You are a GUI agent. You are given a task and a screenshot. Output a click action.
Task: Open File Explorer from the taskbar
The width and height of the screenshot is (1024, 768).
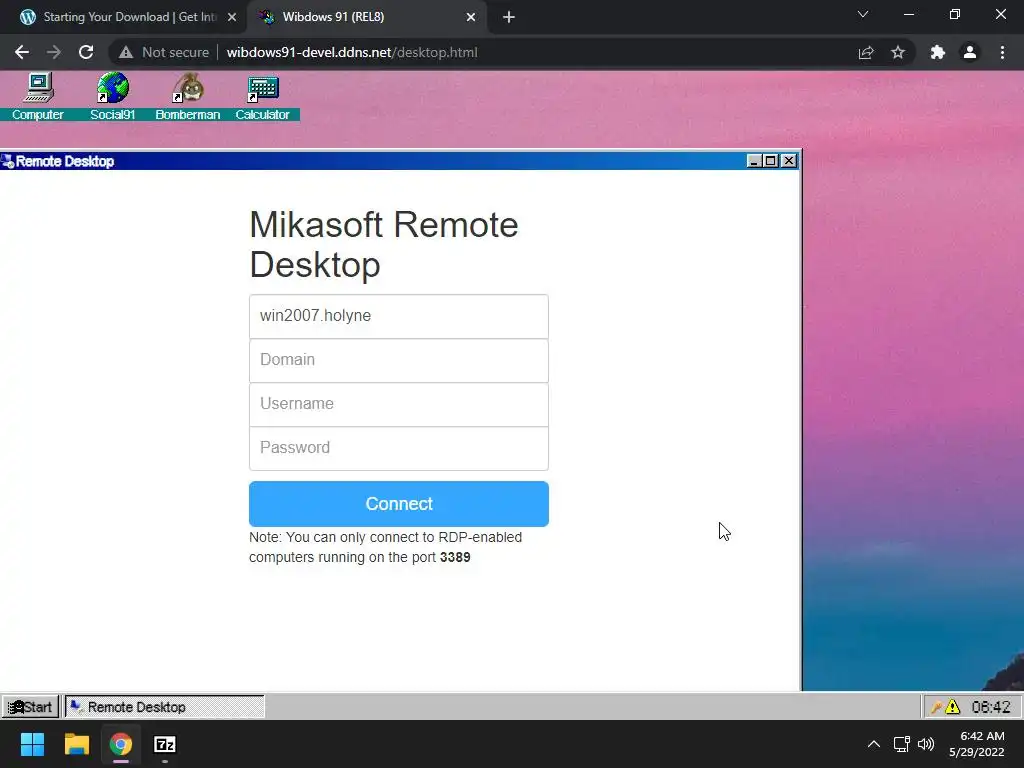[x=76, y=744]
